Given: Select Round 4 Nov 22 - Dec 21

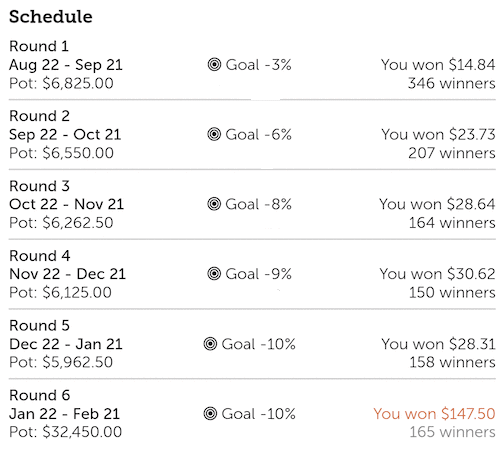Looking at the screenshot, I should pos(252,274).
